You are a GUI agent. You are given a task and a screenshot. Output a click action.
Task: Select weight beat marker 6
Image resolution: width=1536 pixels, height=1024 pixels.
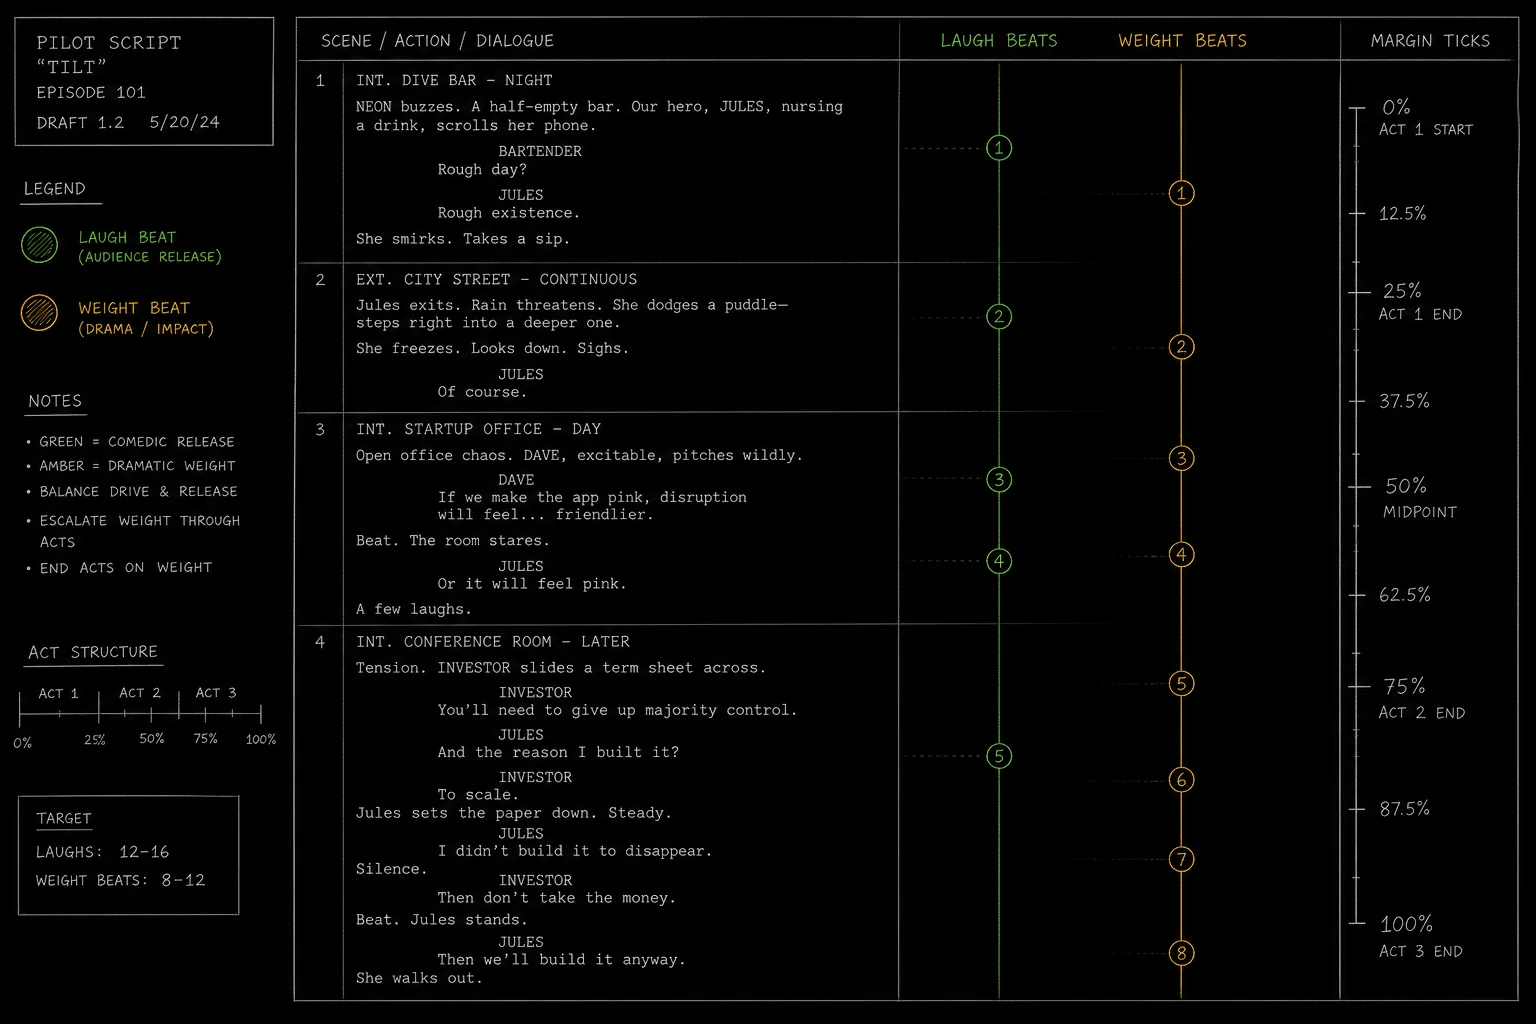pos(1181,780)
